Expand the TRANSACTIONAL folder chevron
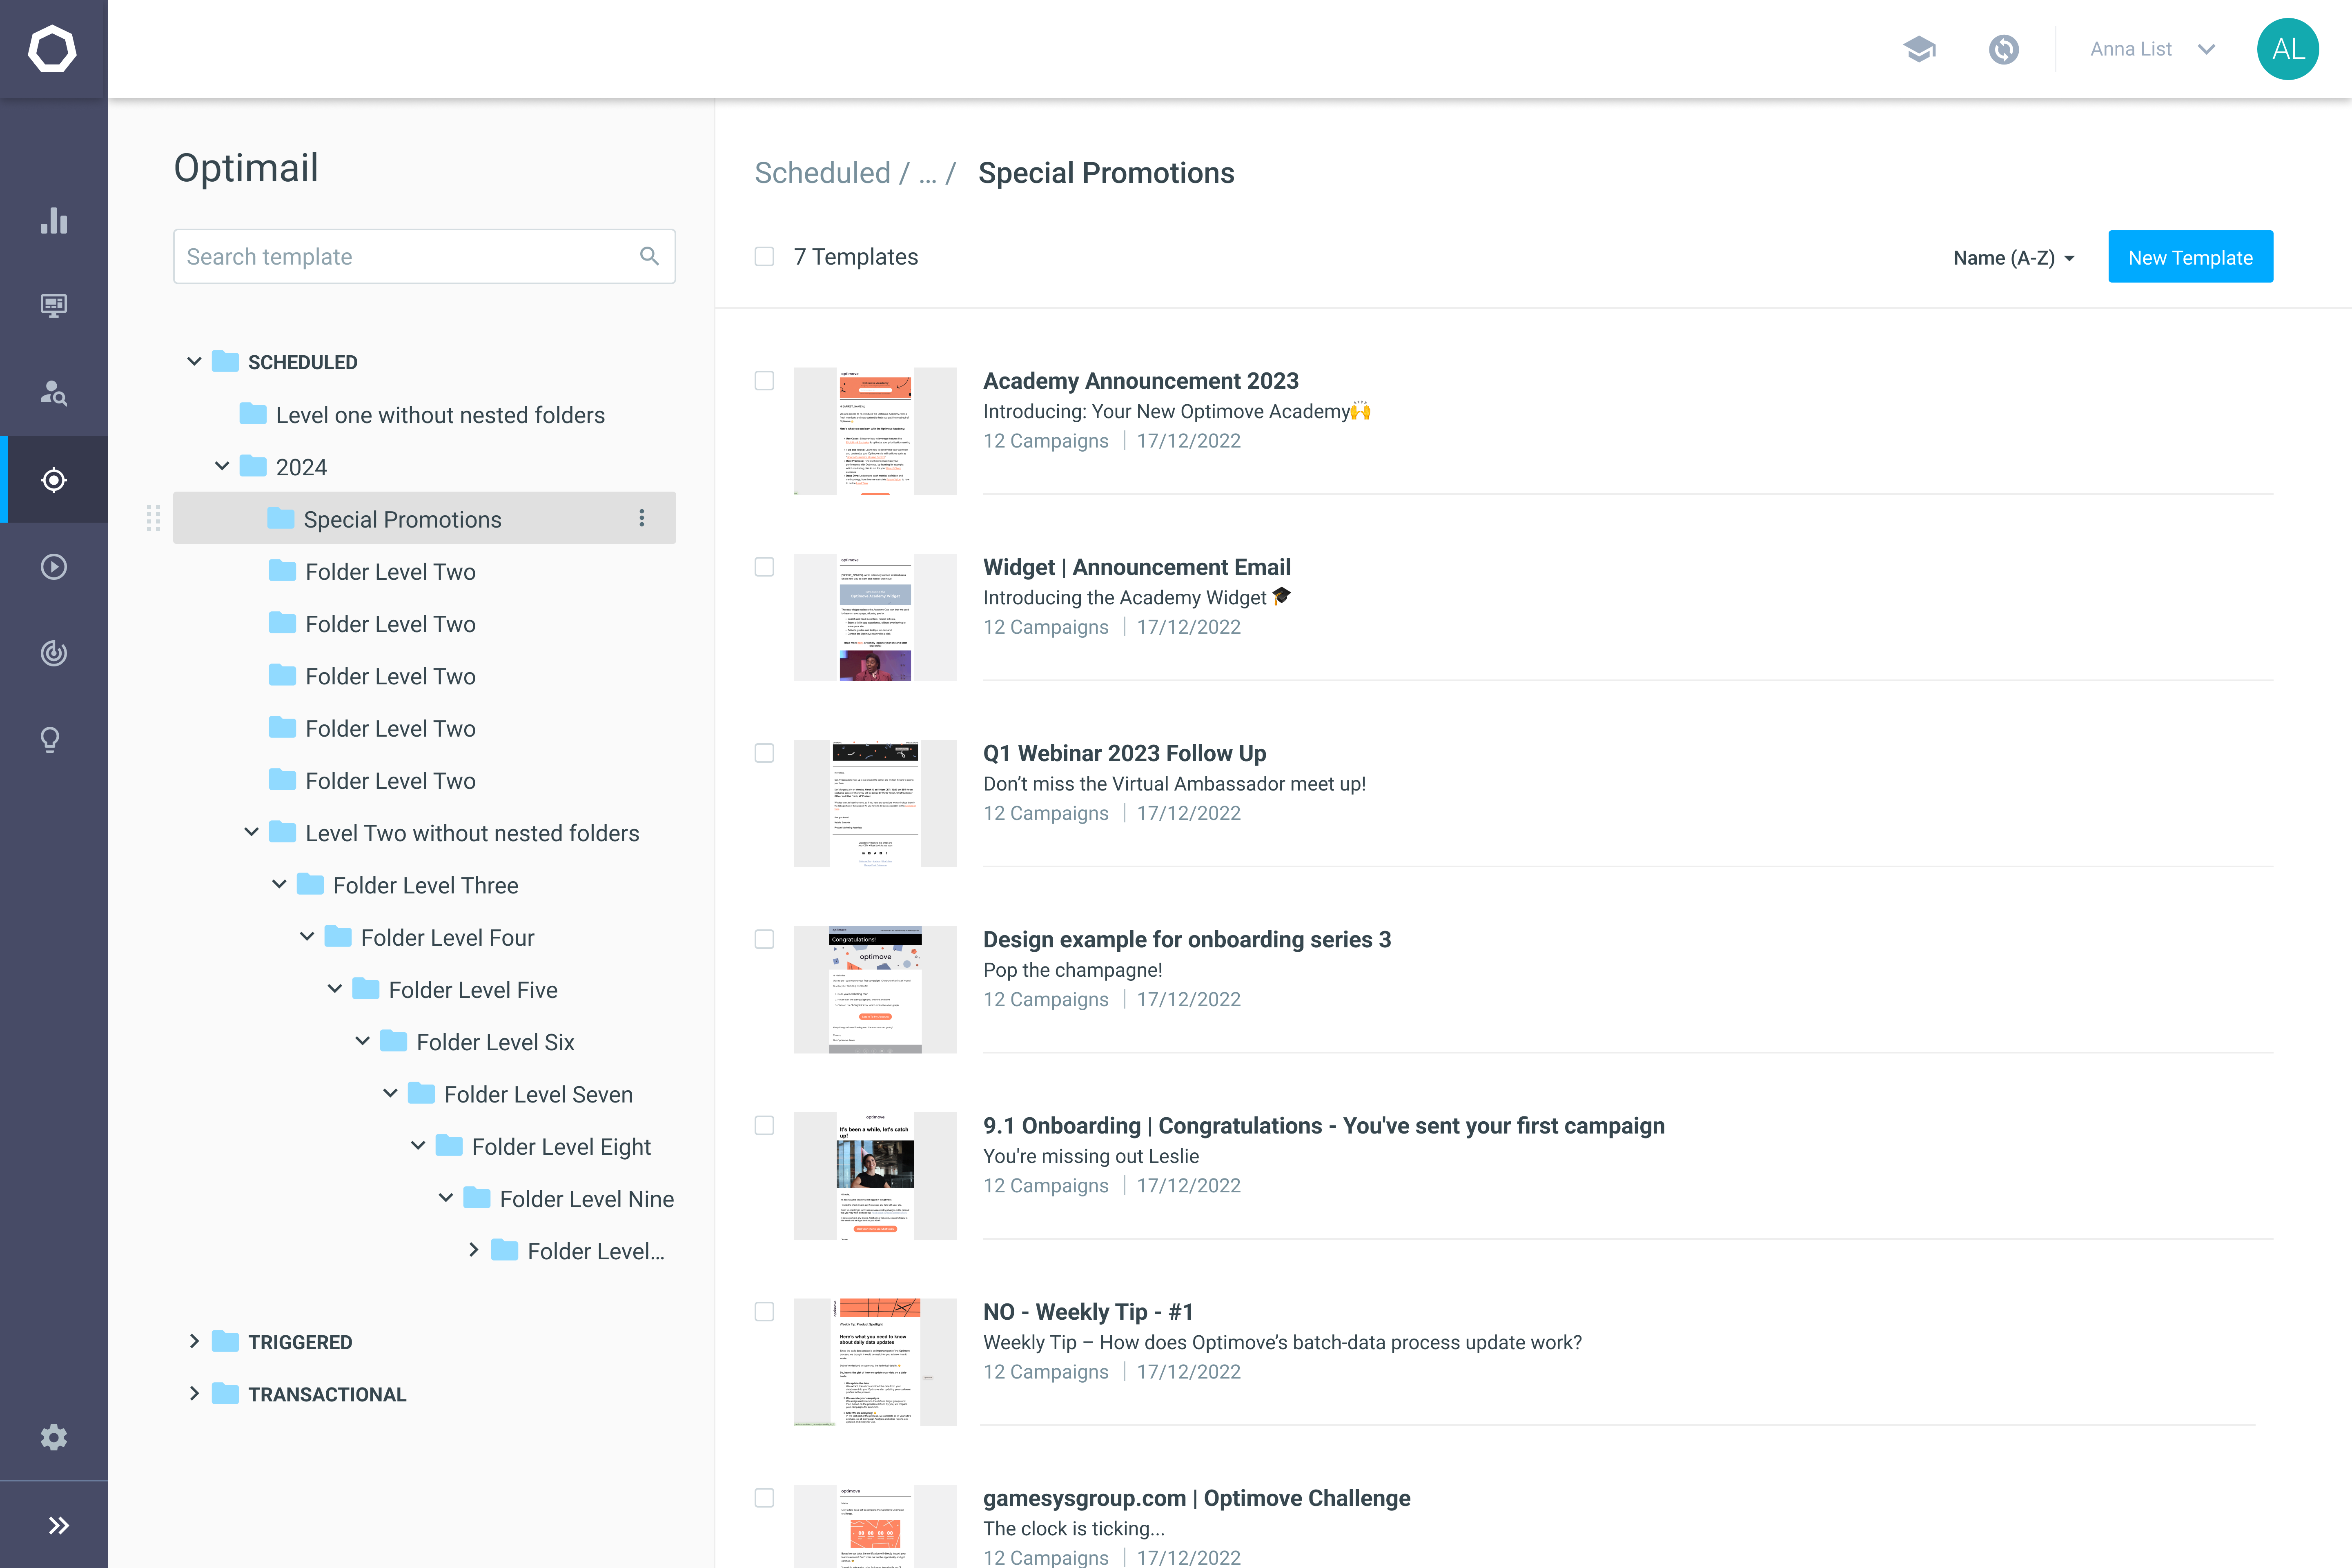This screenshot has height=1568, width=2352. coord(194,1393)
